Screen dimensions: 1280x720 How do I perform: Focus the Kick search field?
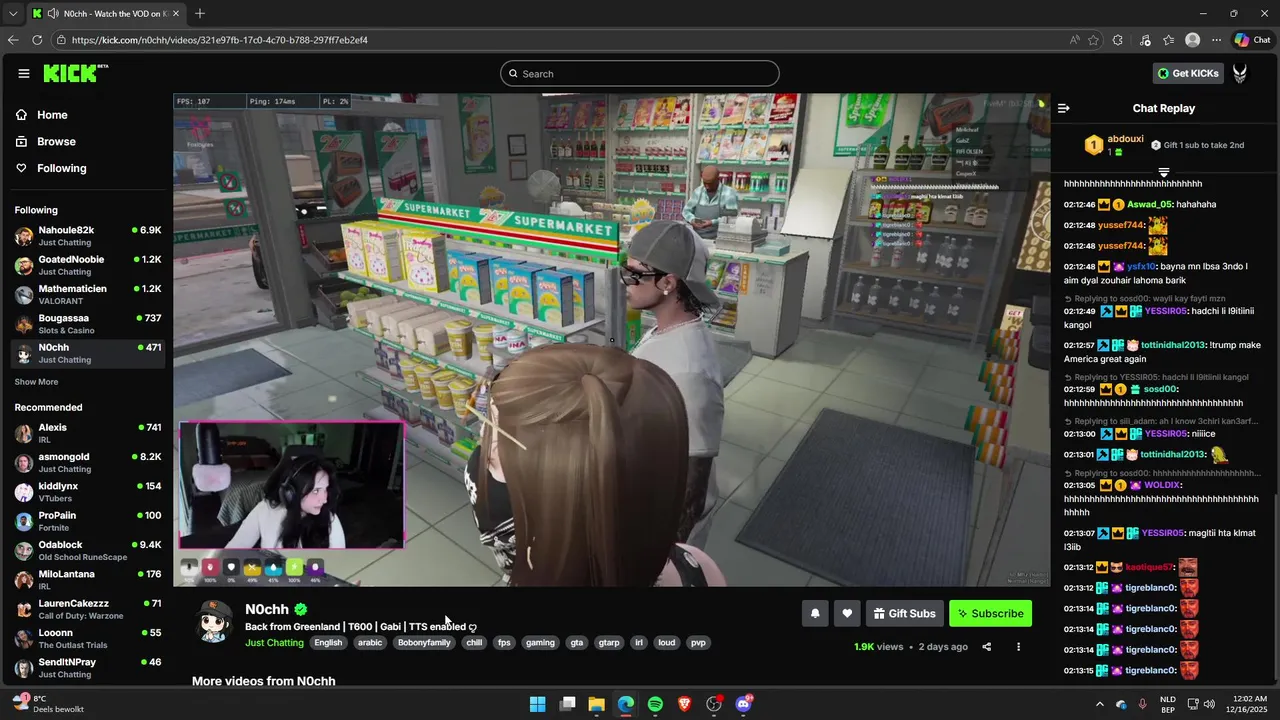(x=640, y=73)
